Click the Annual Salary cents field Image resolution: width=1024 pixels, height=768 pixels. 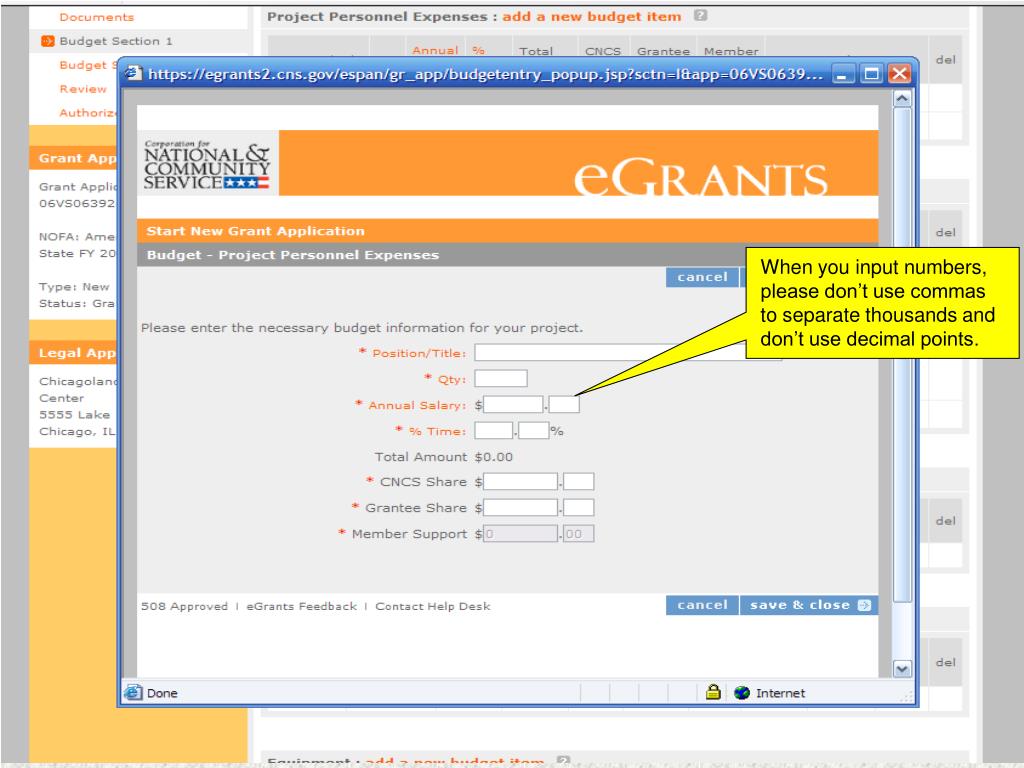pyautogui.click(x=564, y=405)
